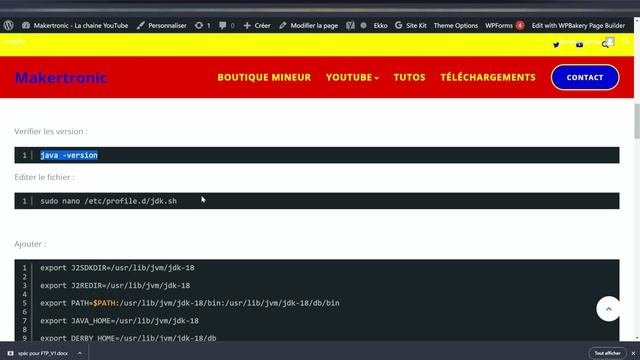Open Ekko admin bar item

380,25
